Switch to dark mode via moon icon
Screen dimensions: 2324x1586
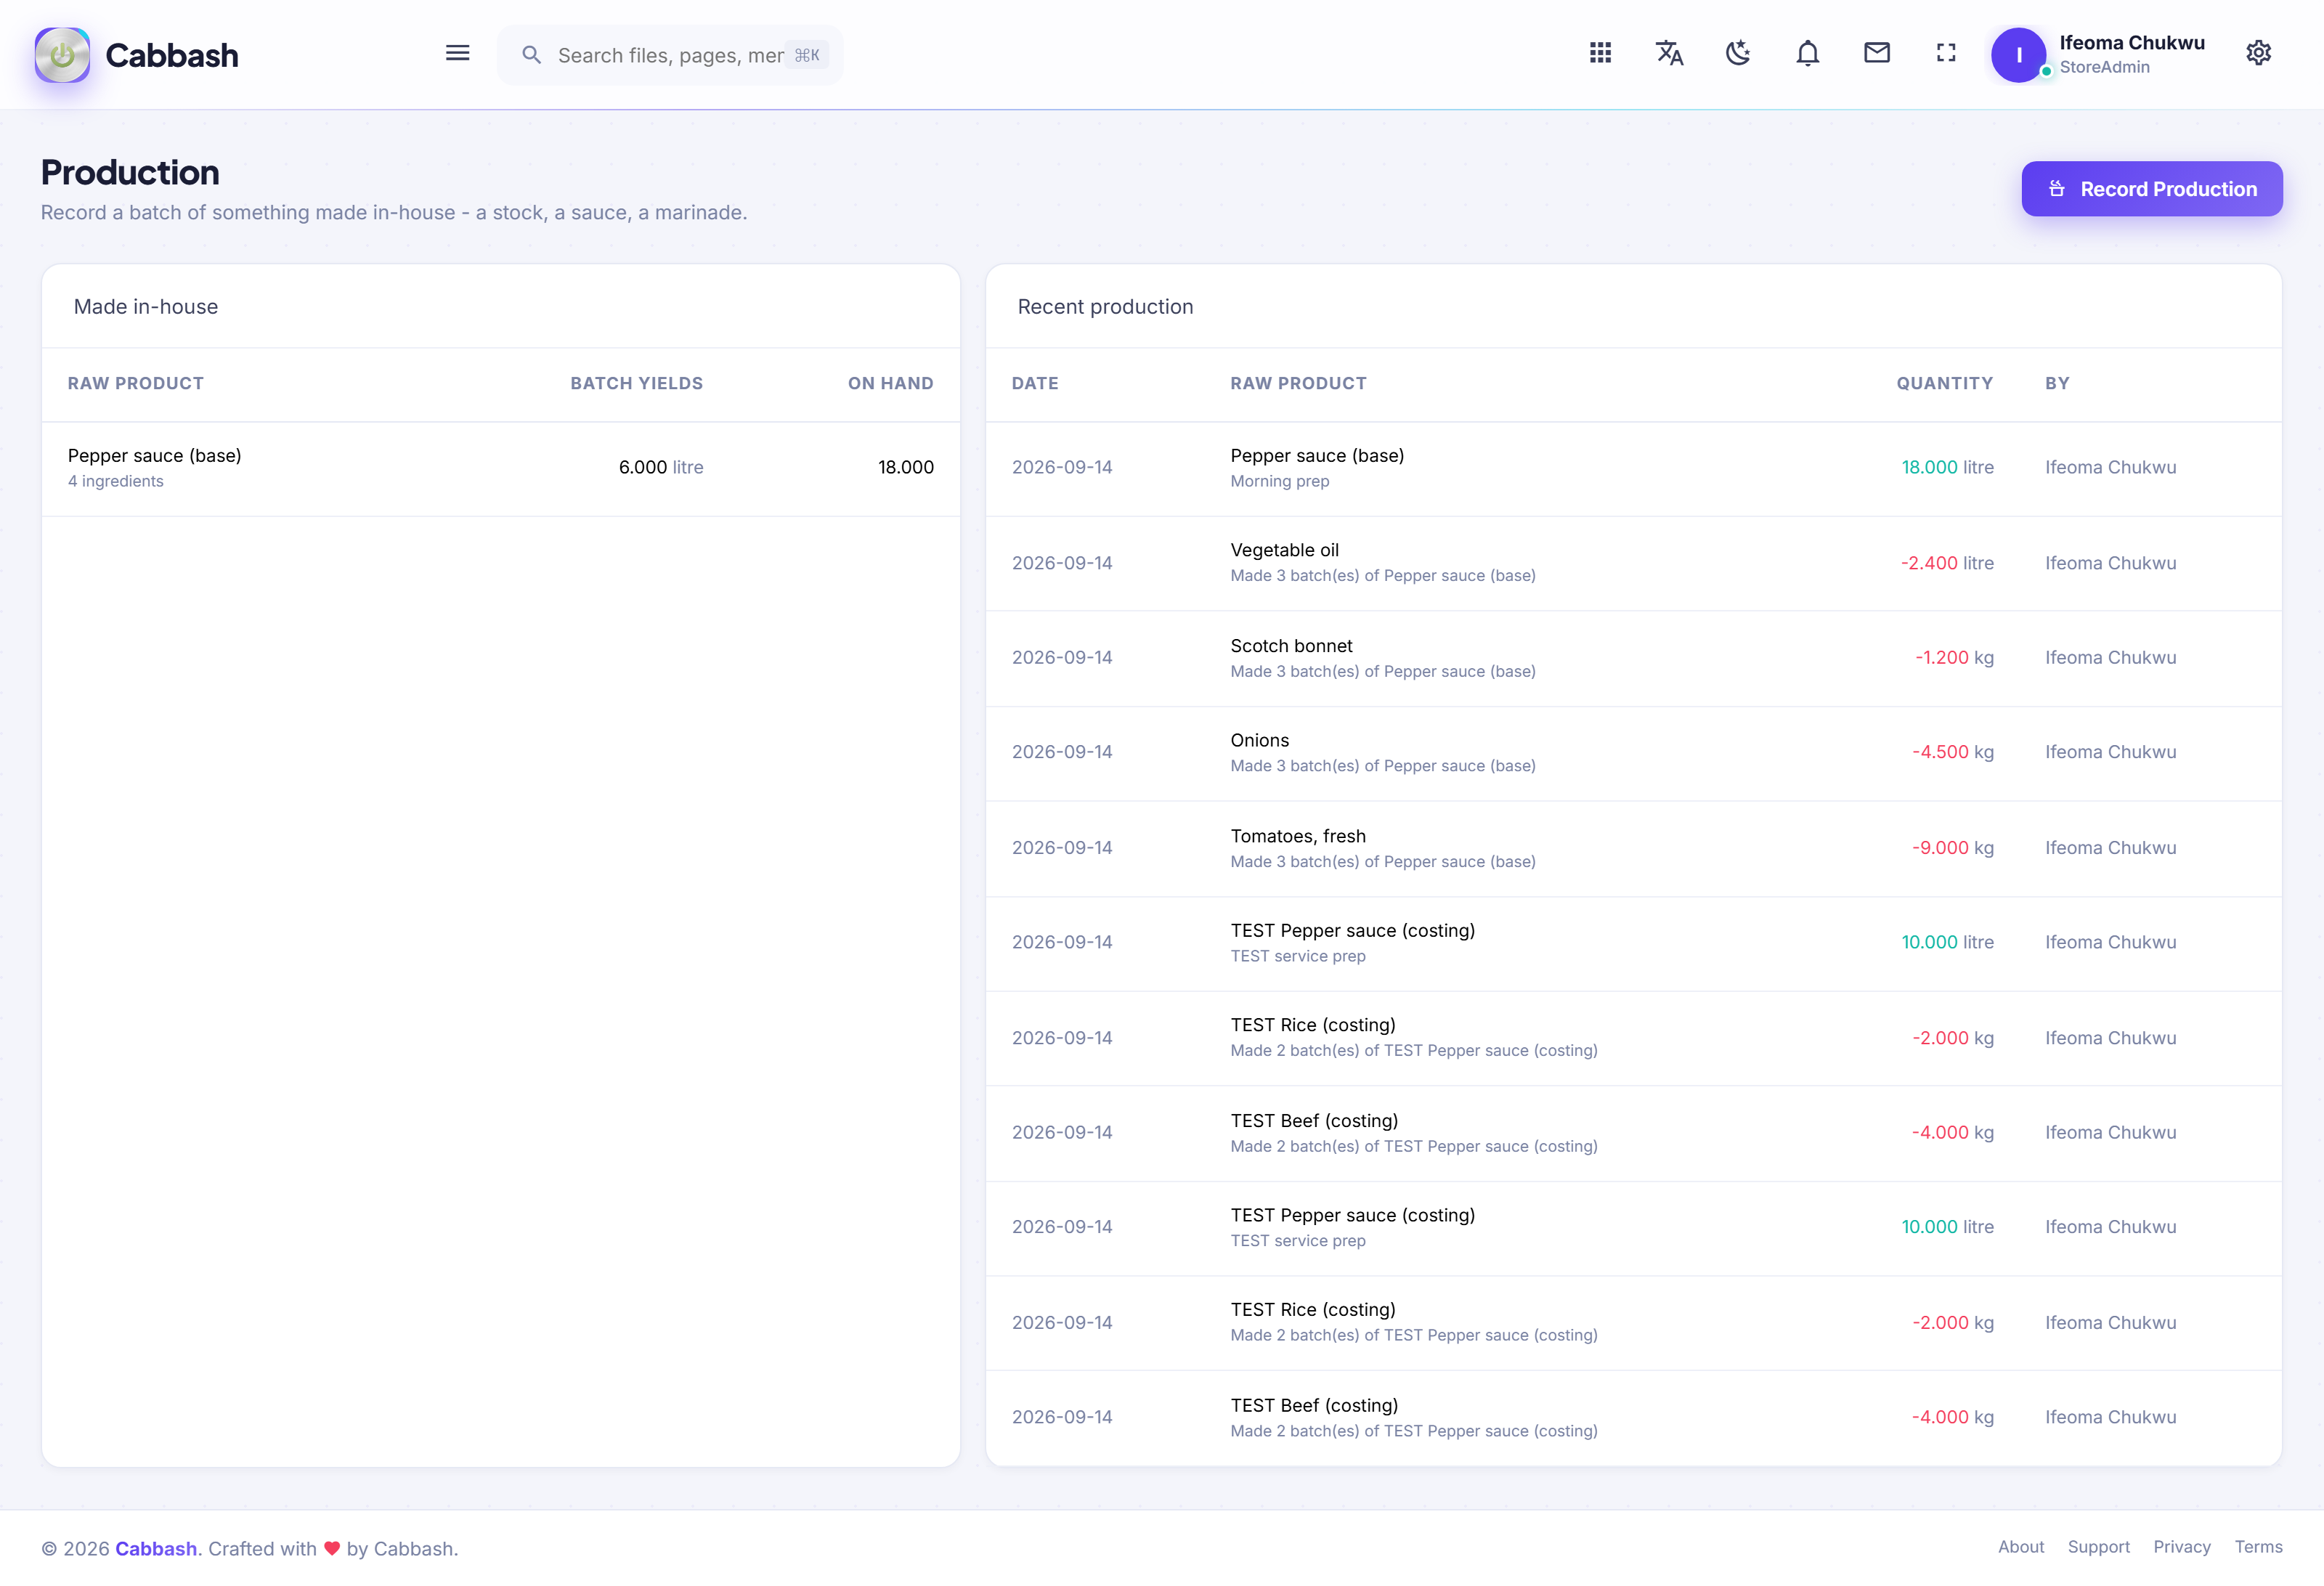(x=1738, y=53)
